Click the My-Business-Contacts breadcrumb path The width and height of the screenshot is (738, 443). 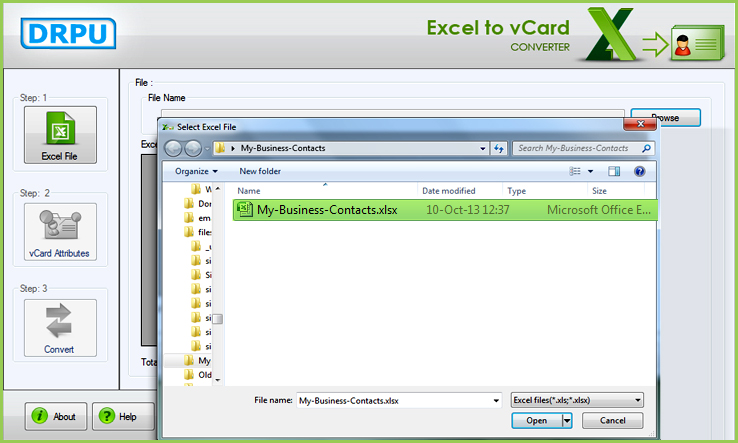tap(283, 148)
